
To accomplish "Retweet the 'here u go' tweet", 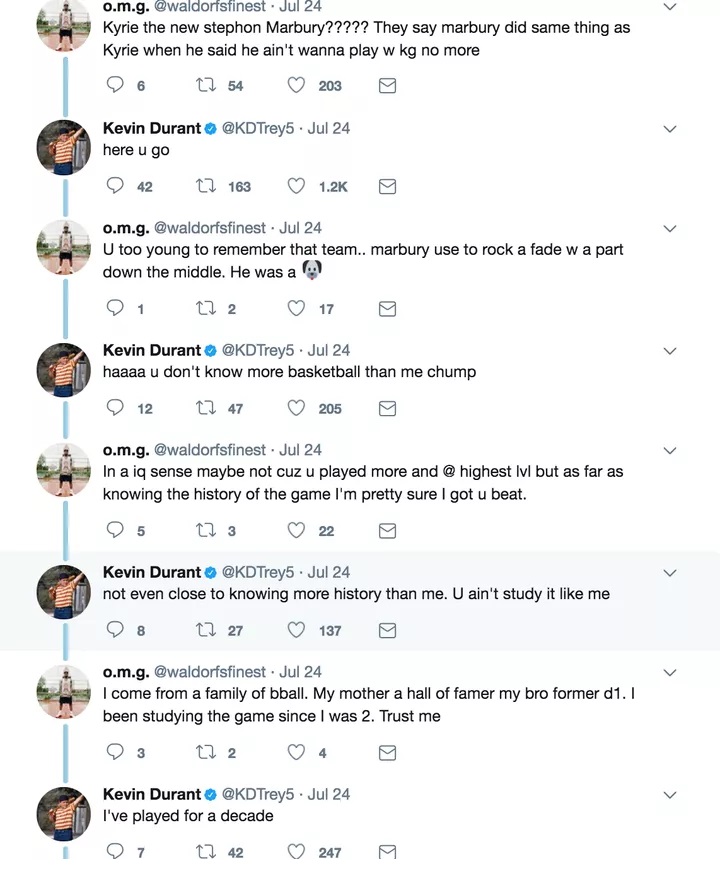I will coord(207,186).
